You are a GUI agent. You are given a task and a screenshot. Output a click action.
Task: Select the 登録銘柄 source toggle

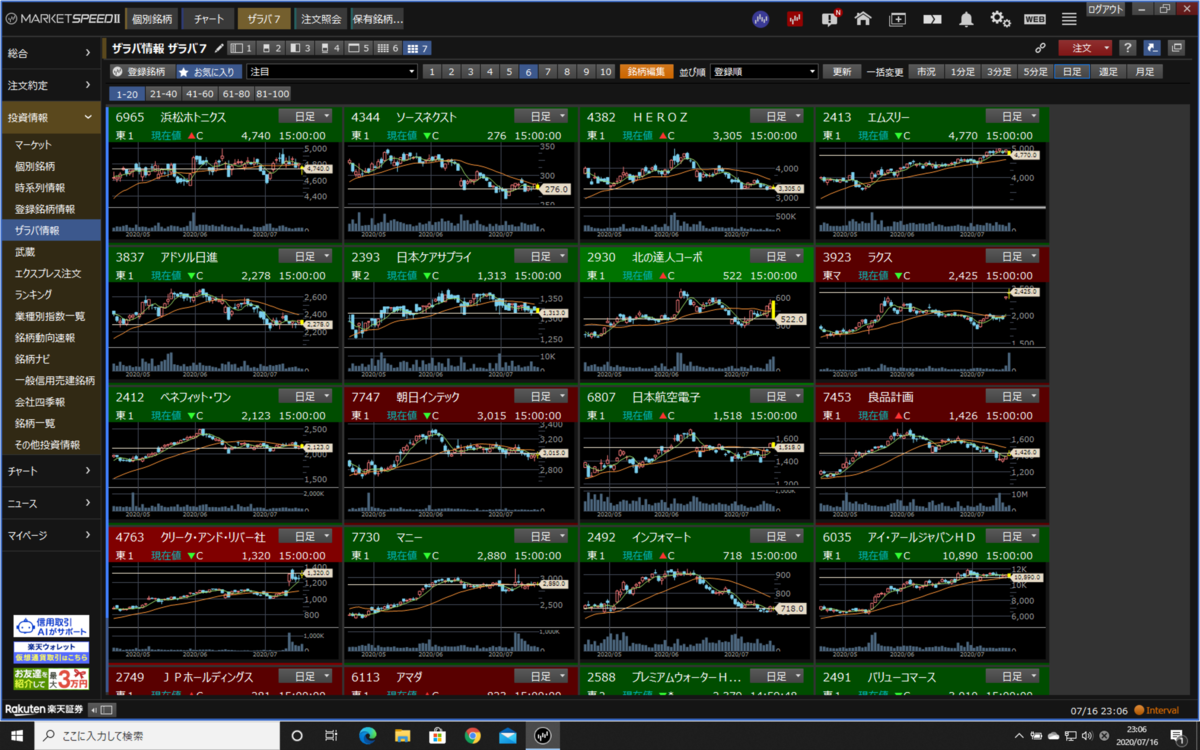click(141, 72)
